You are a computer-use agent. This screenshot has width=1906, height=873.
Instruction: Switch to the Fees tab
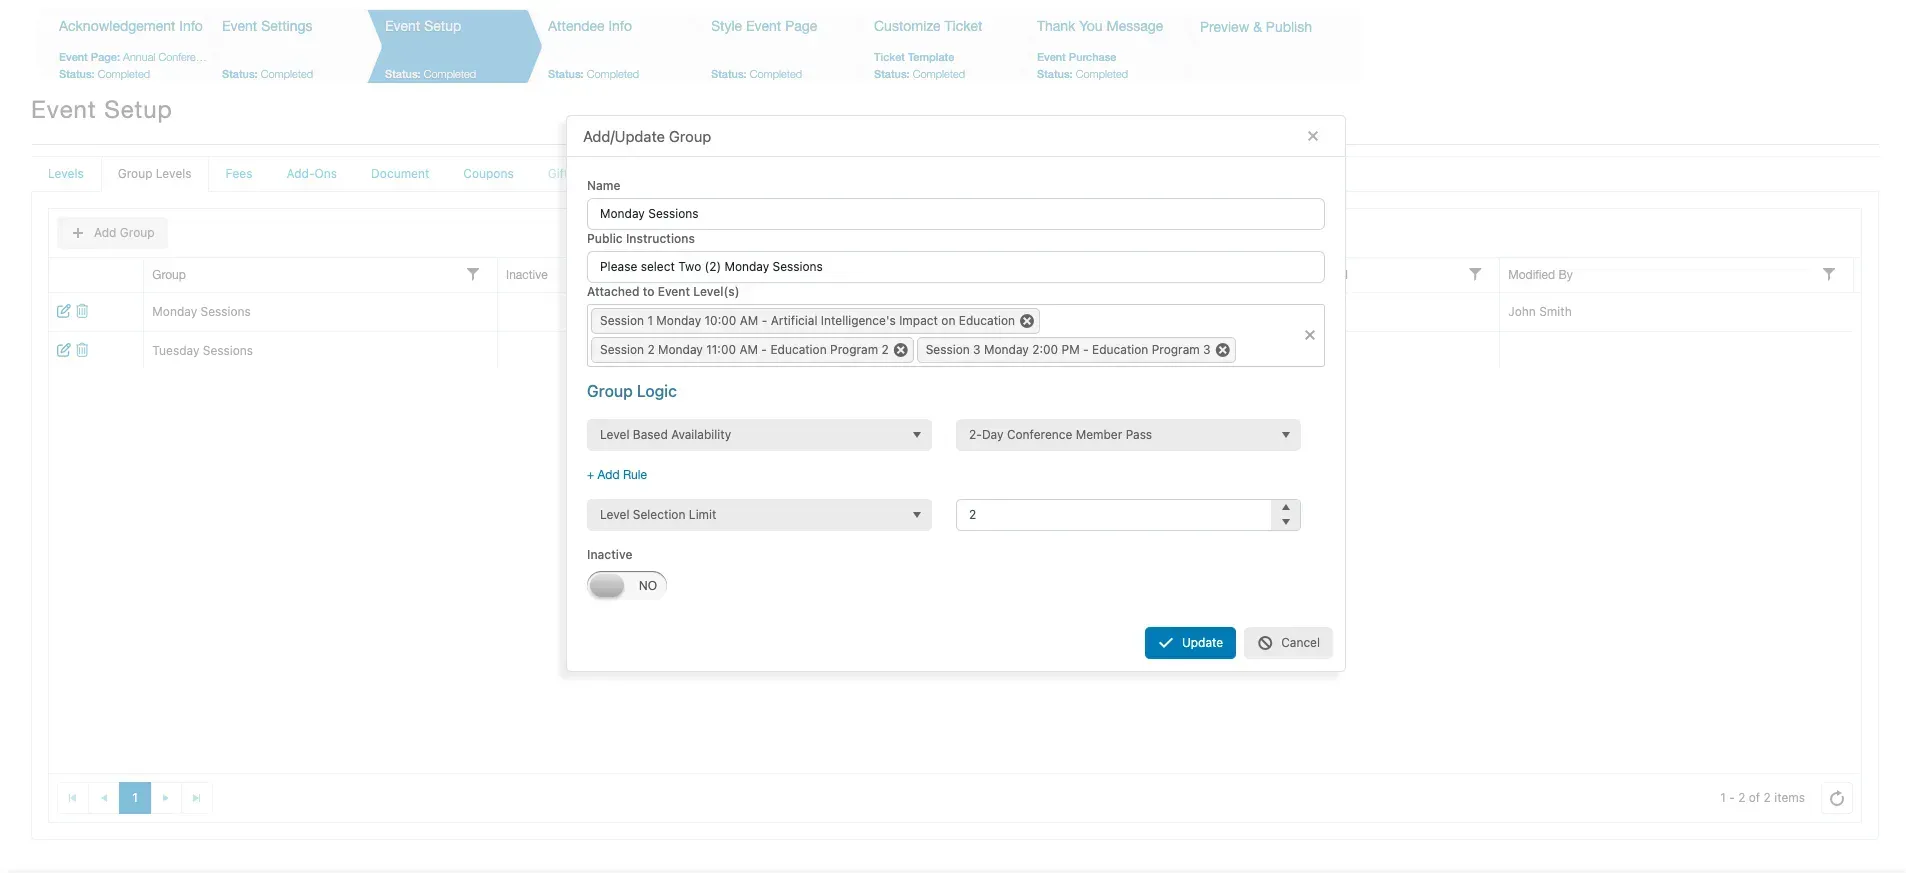(x=239, y=174)
